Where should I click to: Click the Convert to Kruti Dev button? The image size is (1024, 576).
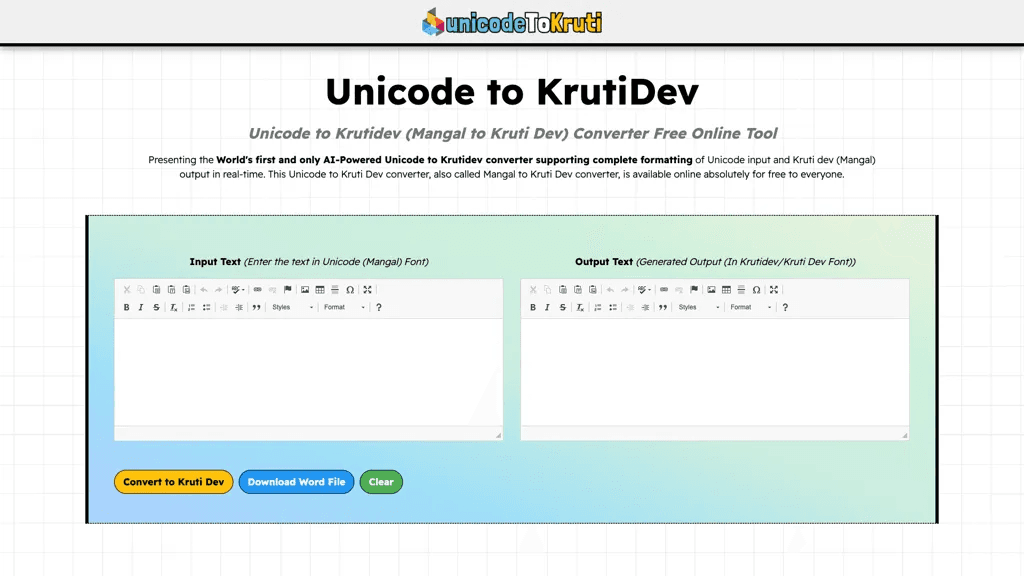[x=174, y=482]
